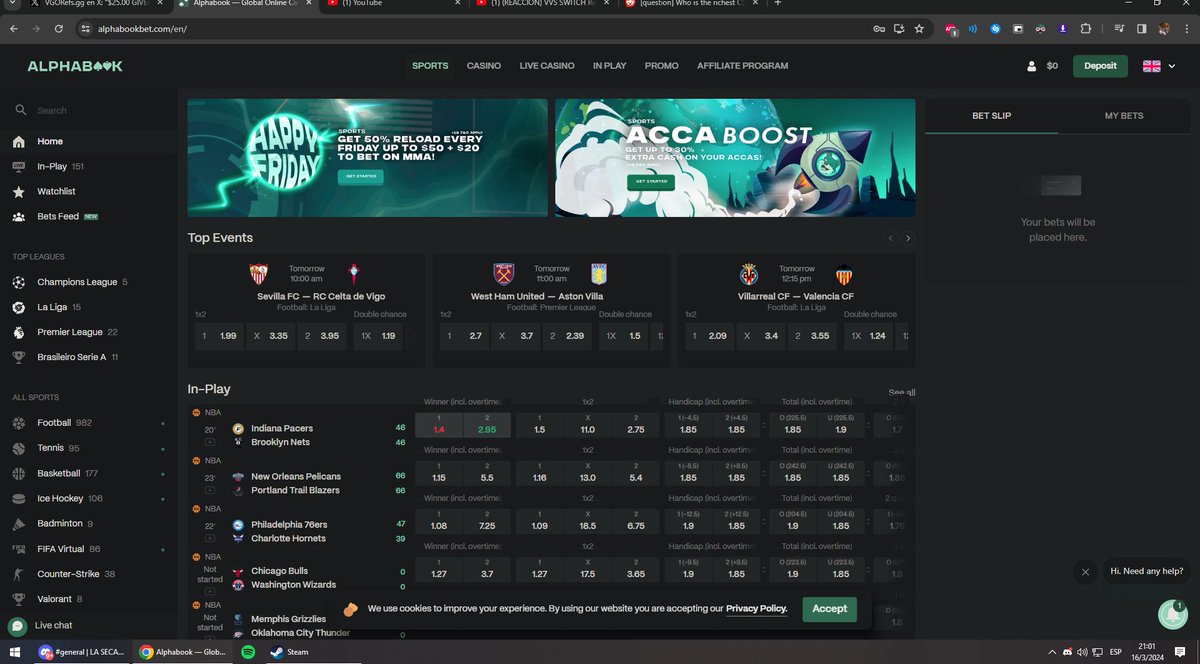Open the Privacy Policy link
The image size is (1200, 664).
coord(756,608)
